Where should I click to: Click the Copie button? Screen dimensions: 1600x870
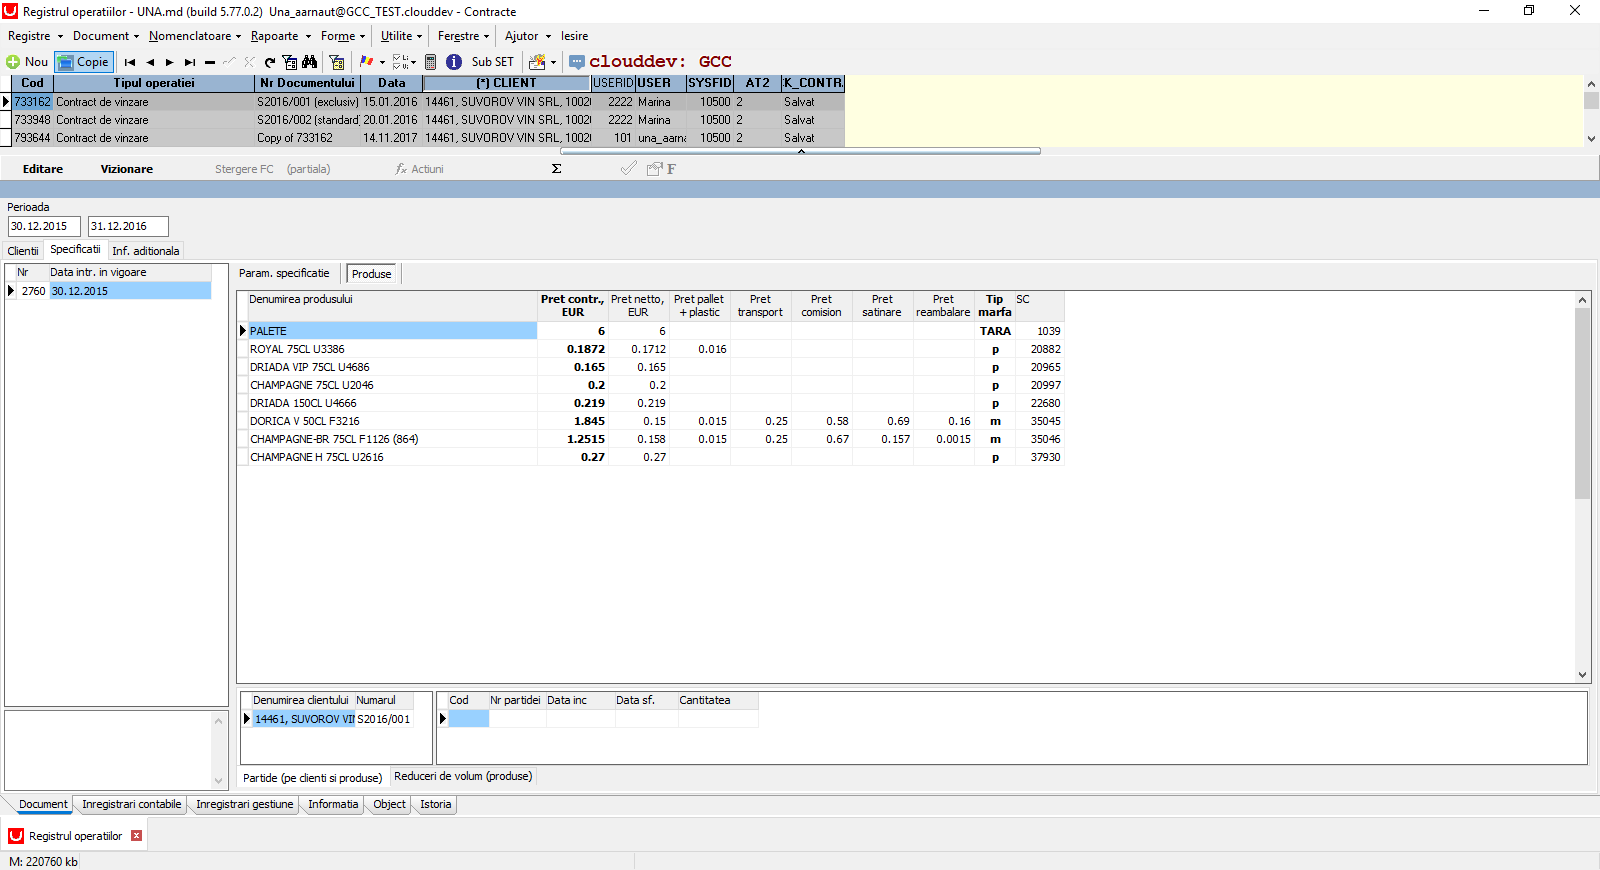pos(84,62)
